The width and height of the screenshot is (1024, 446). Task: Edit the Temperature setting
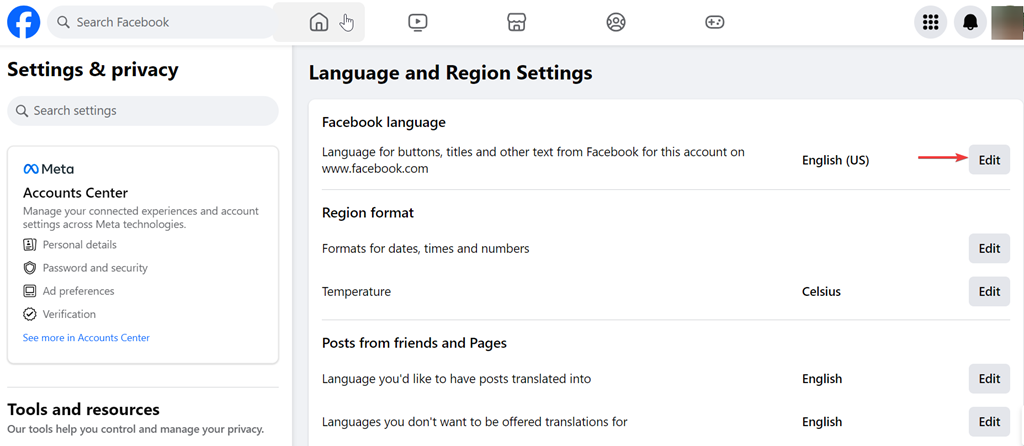point(989,291)
